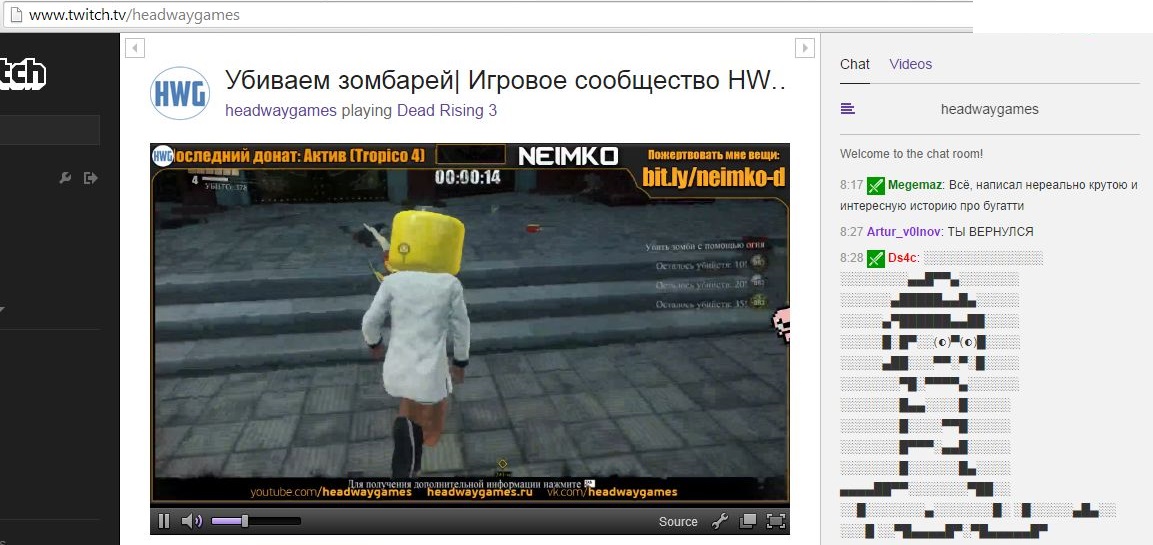Click 'Welcome to the chat room!' text
Image resolution: width=1153 pixels, height=545 pixels.
pyautogui.click(x=911, y=154)
